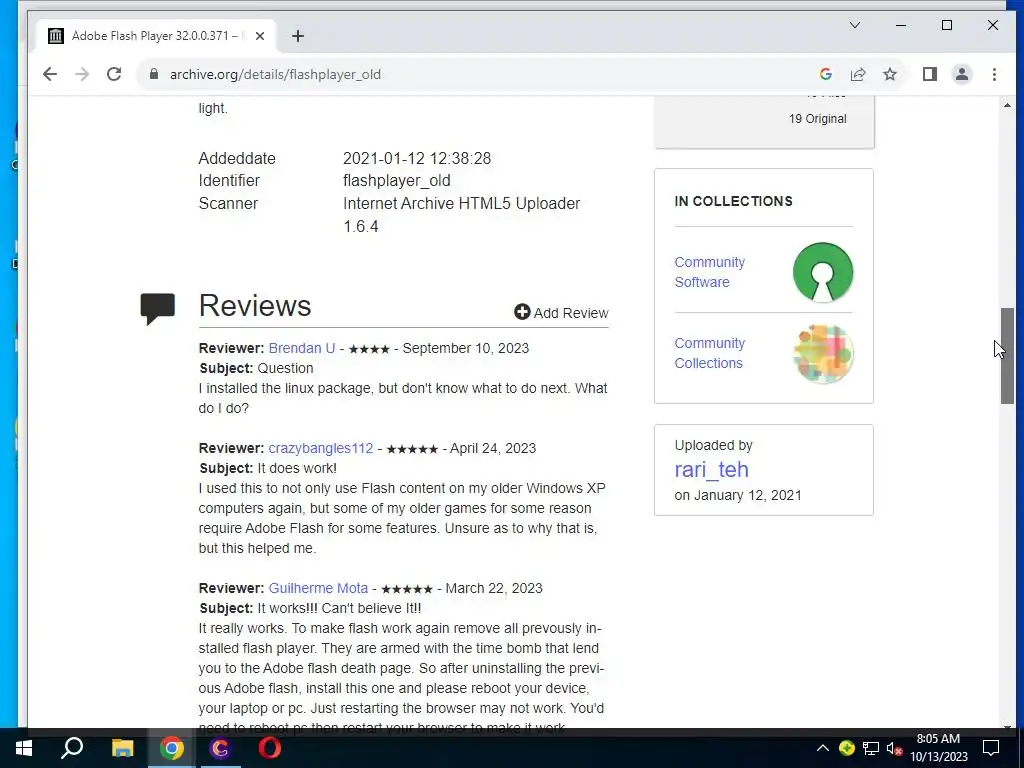Click the muted volume tray icon

coord(894,748)
